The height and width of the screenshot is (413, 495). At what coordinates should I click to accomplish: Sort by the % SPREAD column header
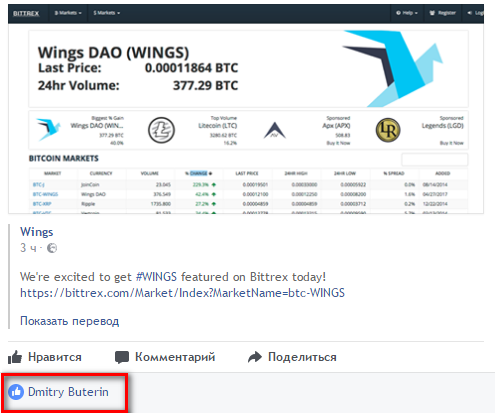(394, 173)
